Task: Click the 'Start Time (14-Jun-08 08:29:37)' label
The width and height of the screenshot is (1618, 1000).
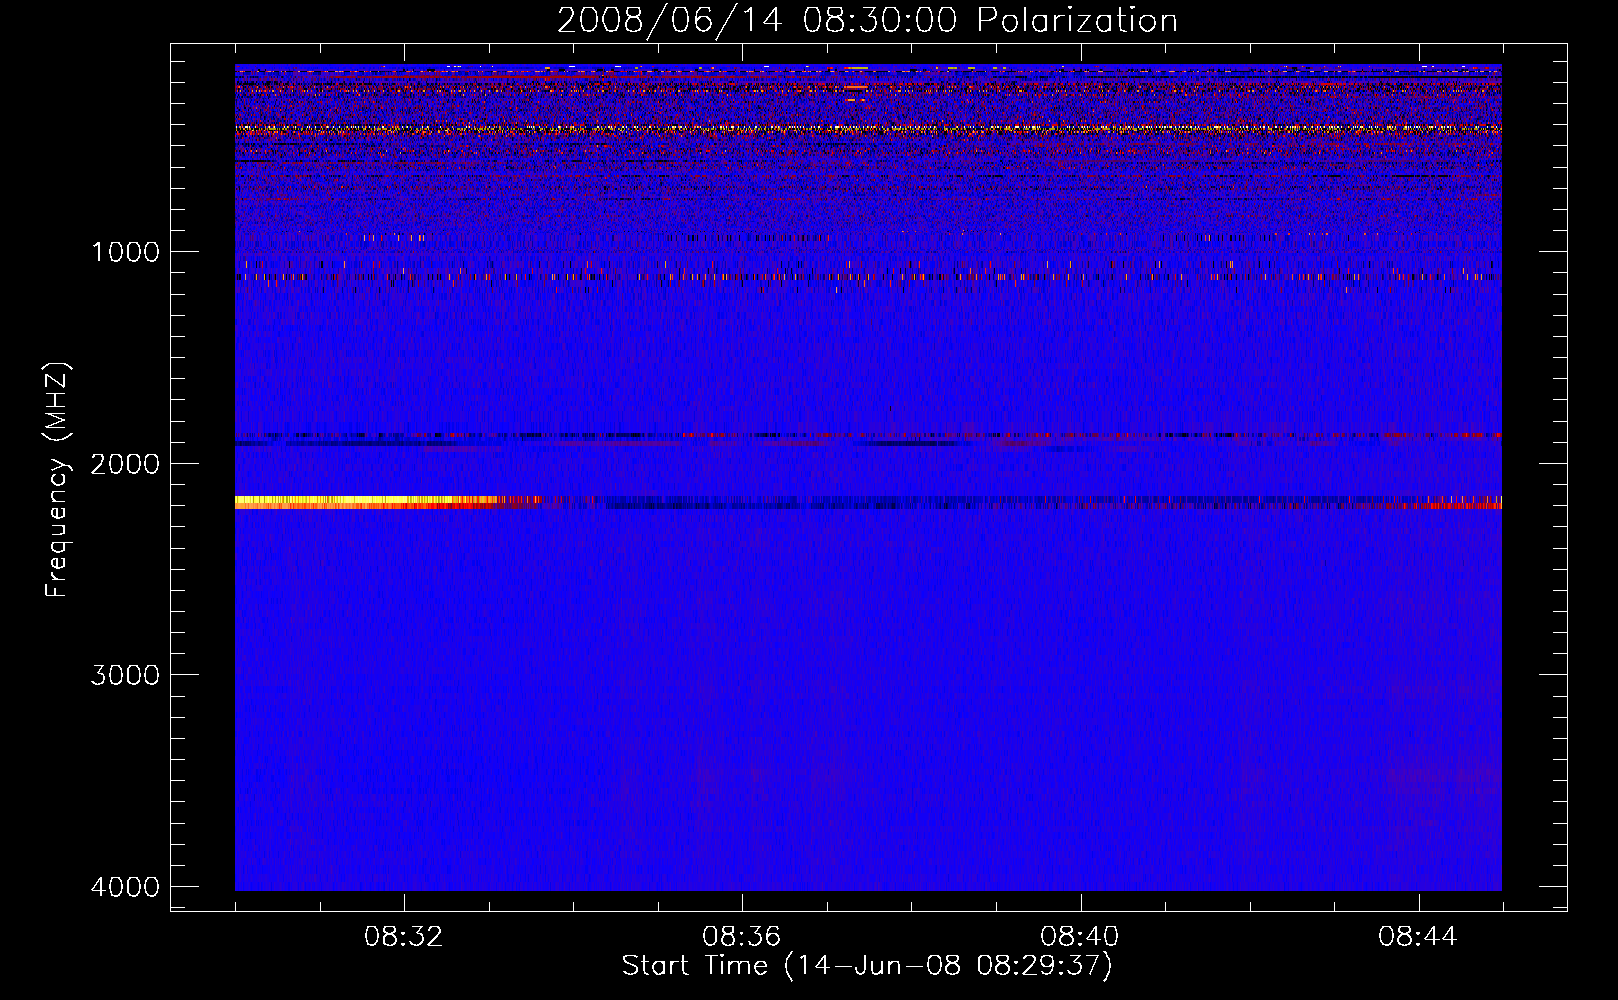Action: pyautogui.click(x=867, y=966)
